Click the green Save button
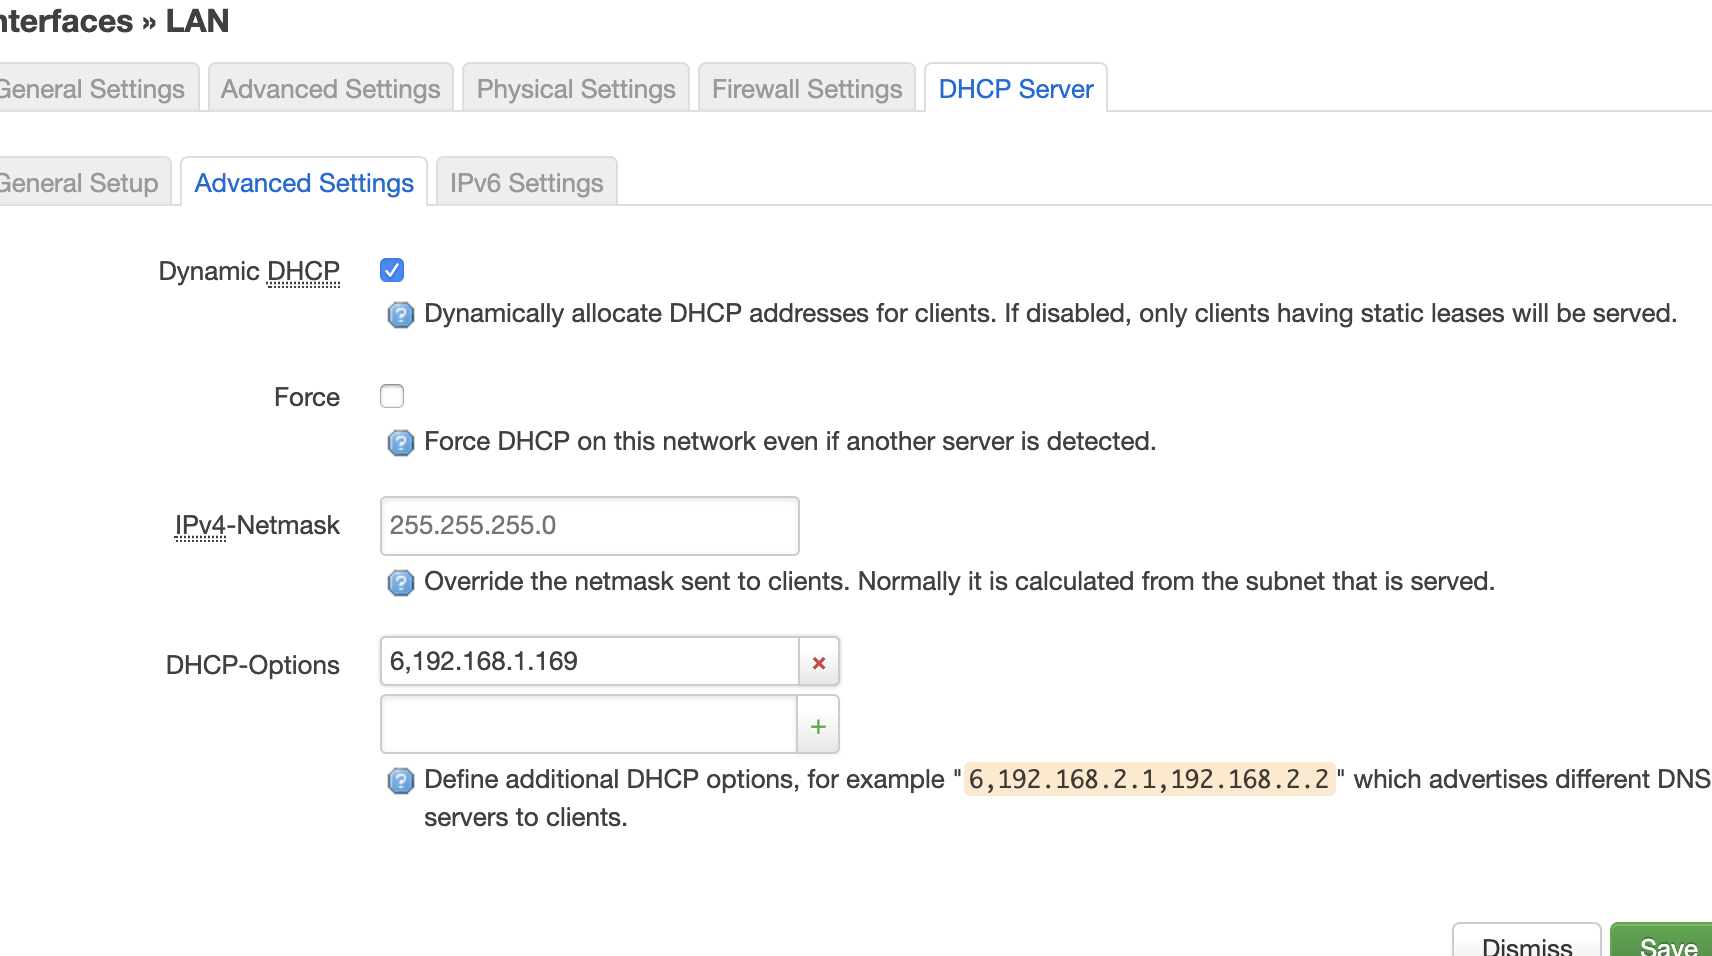The height and width of the screenshot is (956, 1712). coord(1663,941)
